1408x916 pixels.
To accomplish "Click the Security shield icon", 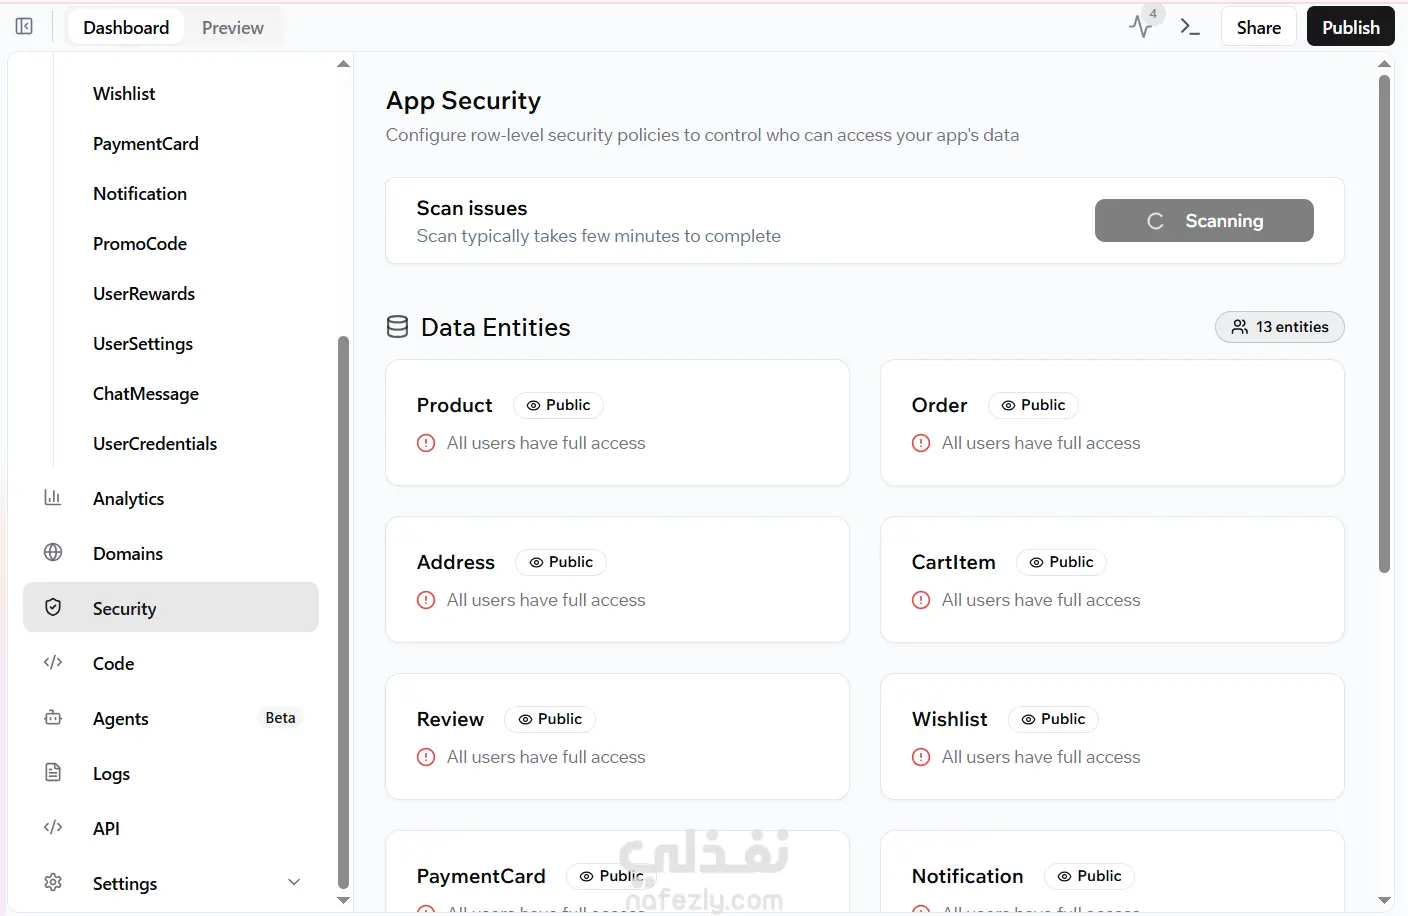I will [x=53, y=608].
